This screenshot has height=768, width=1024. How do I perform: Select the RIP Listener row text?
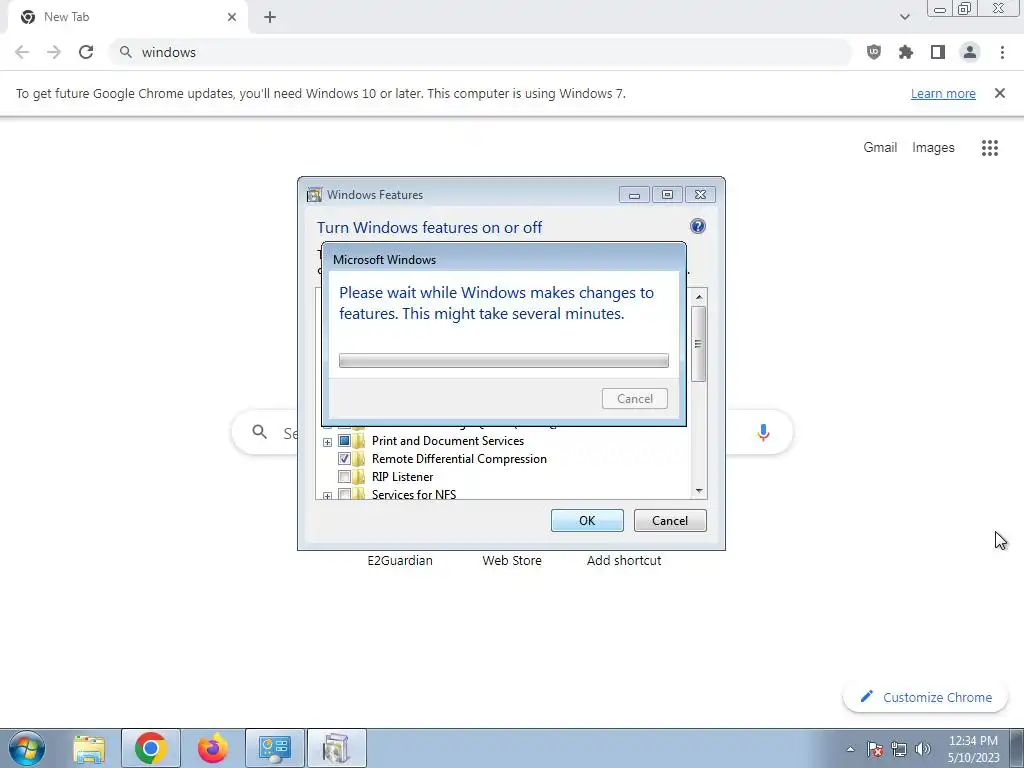pyautogui.click(x=402, y=477)
